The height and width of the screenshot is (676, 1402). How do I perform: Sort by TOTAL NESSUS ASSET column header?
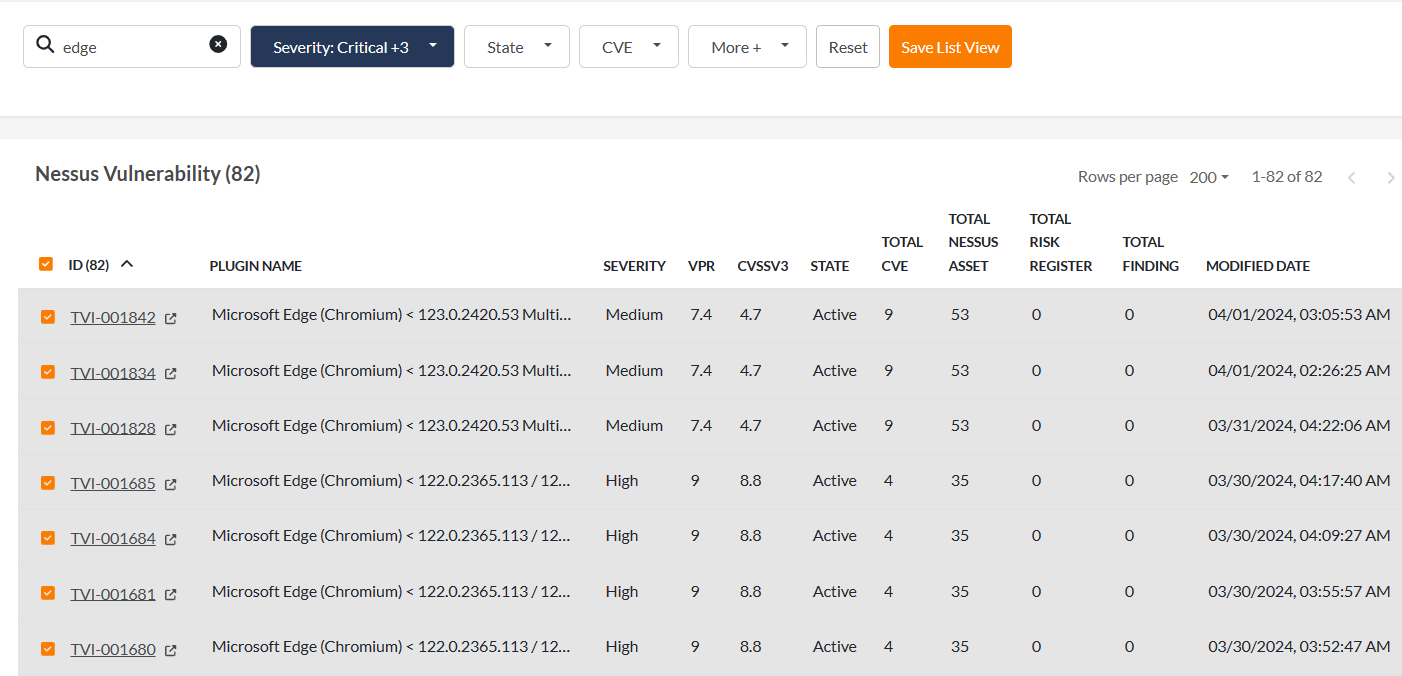[x=973, y=242]
